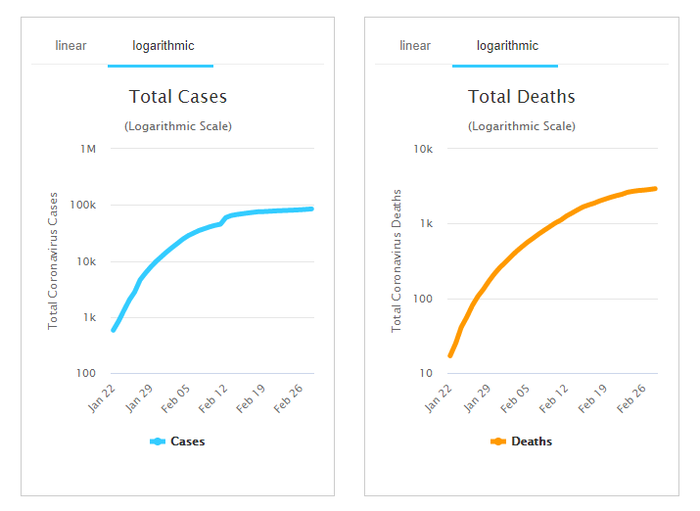Click Feb 26 label on cases chart
The image size is (700, 511).
[x=290, y=396]
